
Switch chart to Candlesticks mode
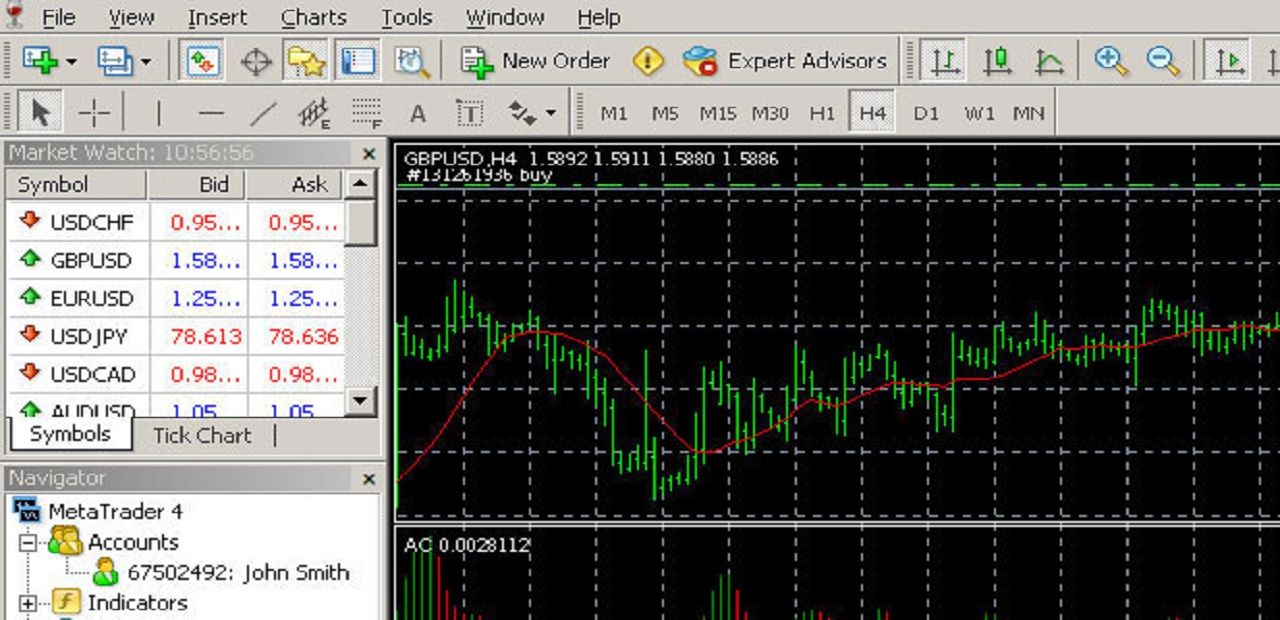click(x=997, y=61)
